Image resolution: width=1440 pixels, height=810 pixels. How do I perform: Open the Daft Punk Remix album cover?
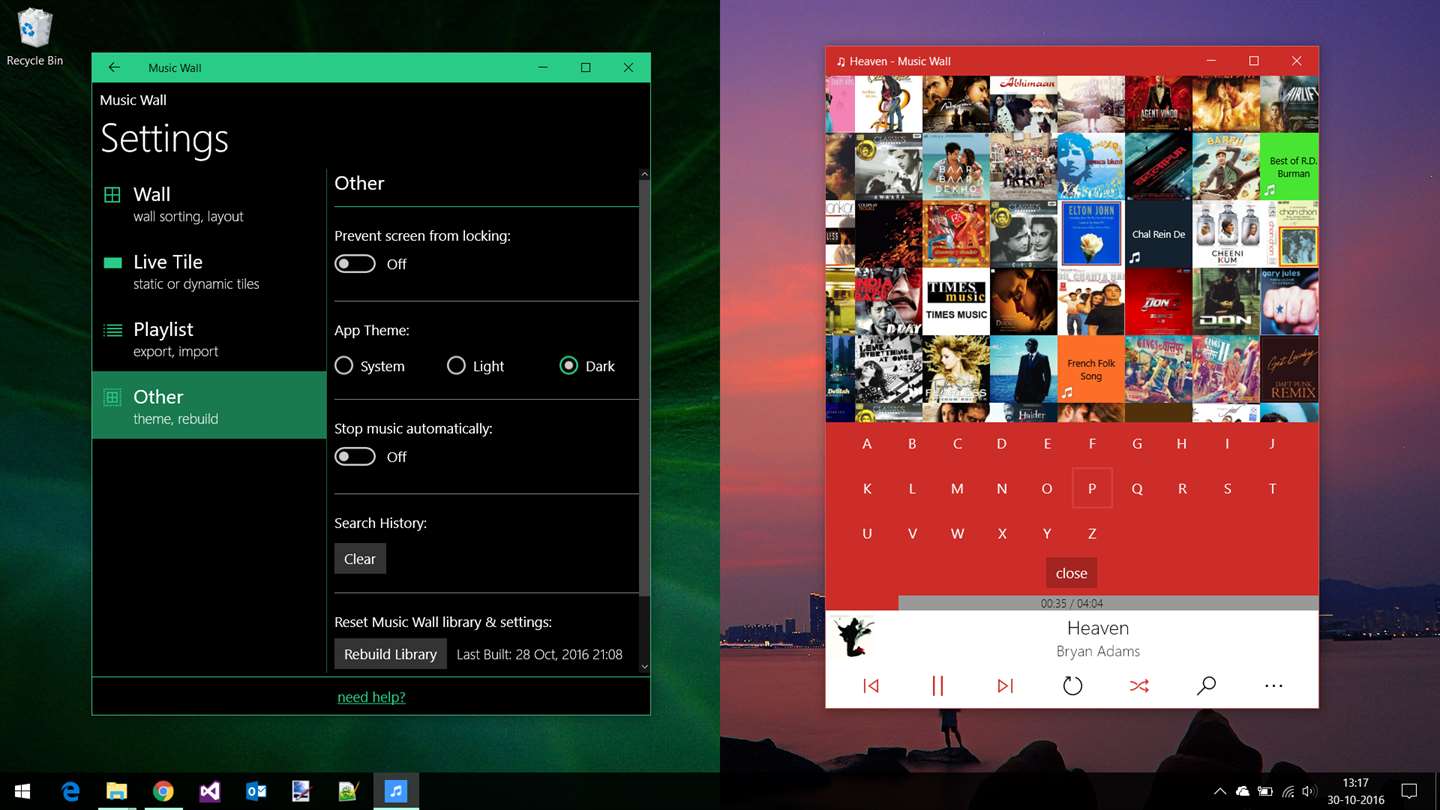1289,369
